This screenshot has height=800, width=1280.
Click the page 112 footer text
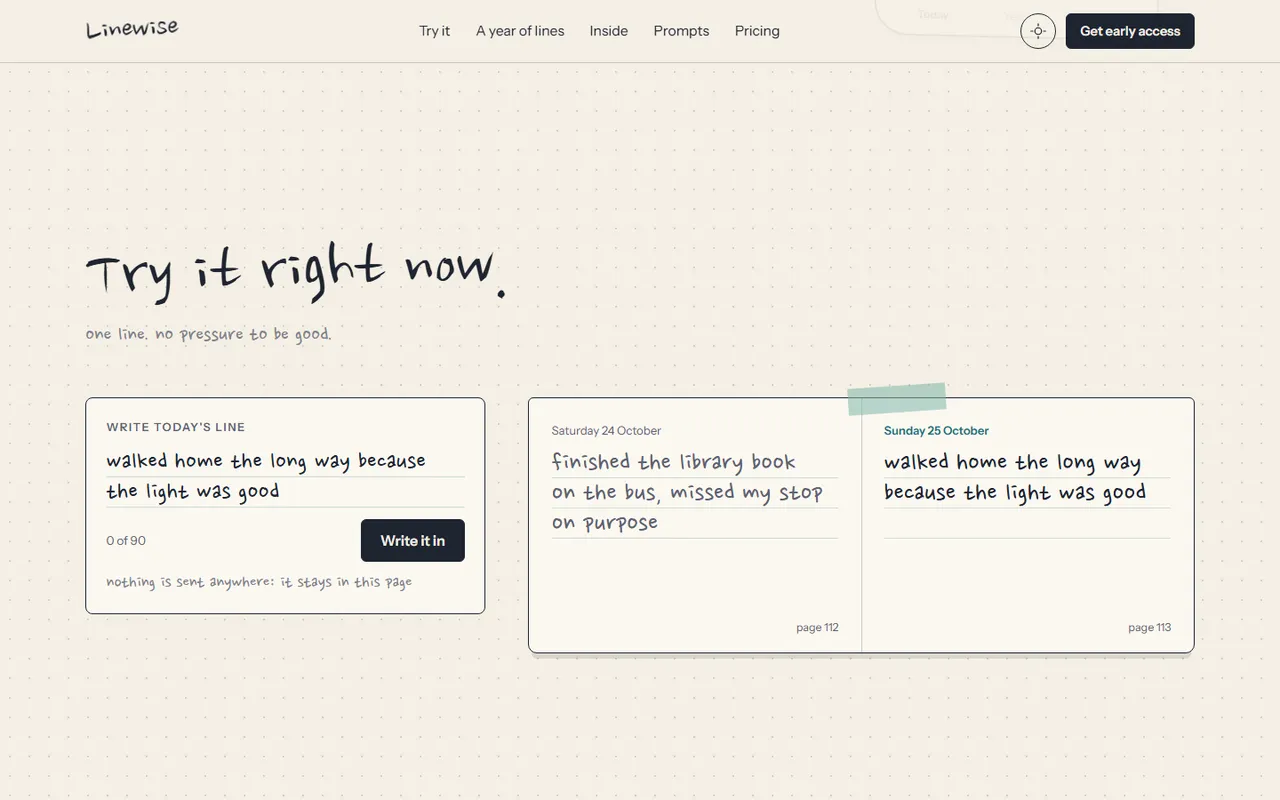click(817, 628)
